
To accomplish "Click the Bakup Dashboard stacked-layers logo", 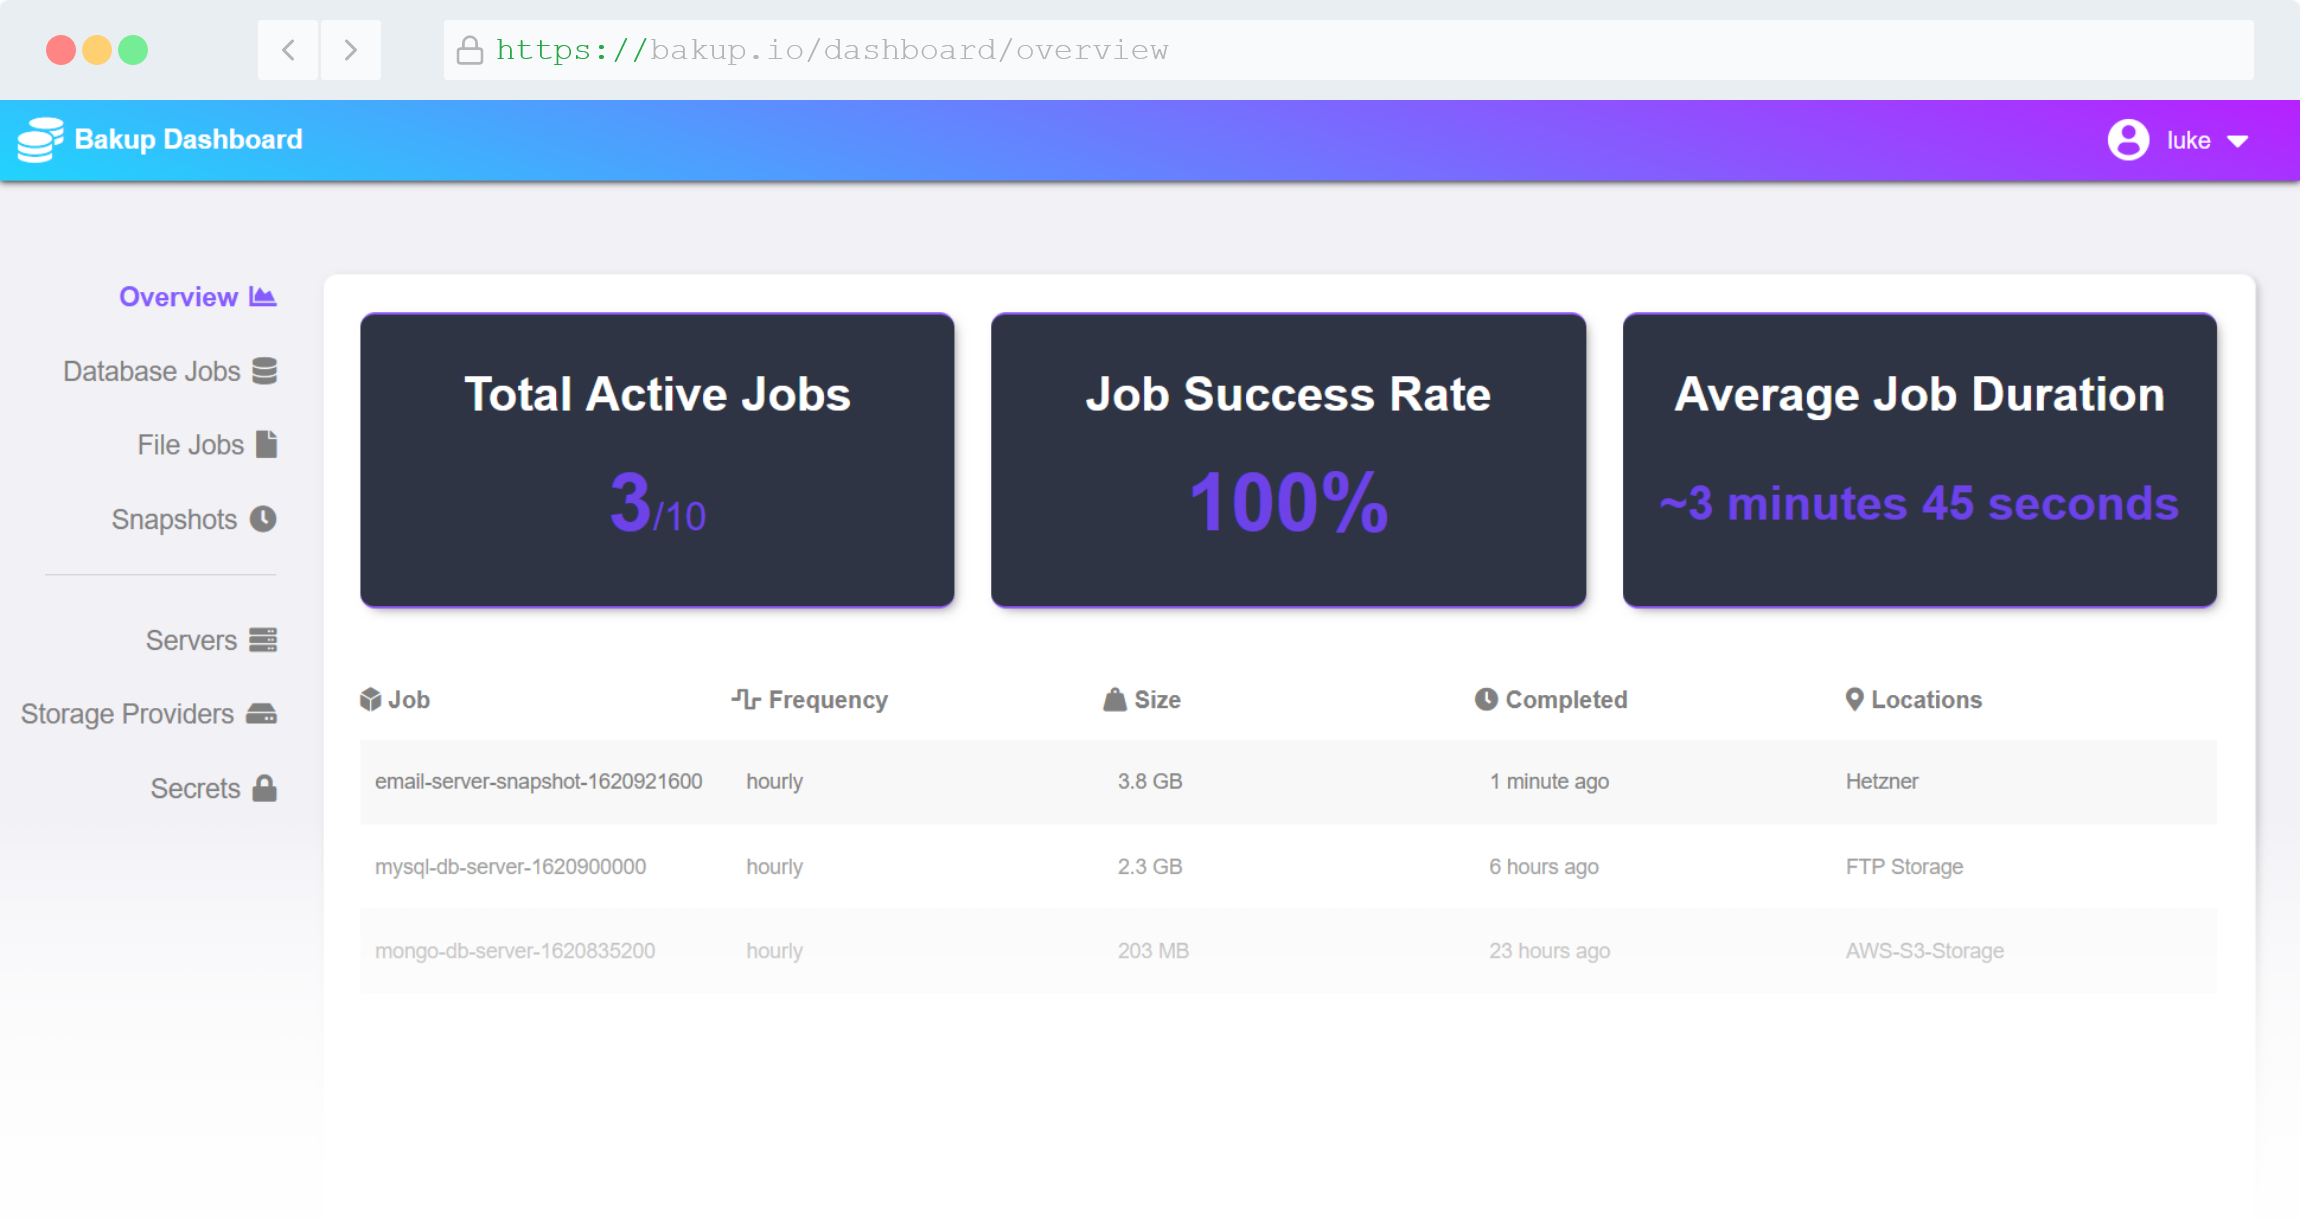I will (x=38, y=140).
